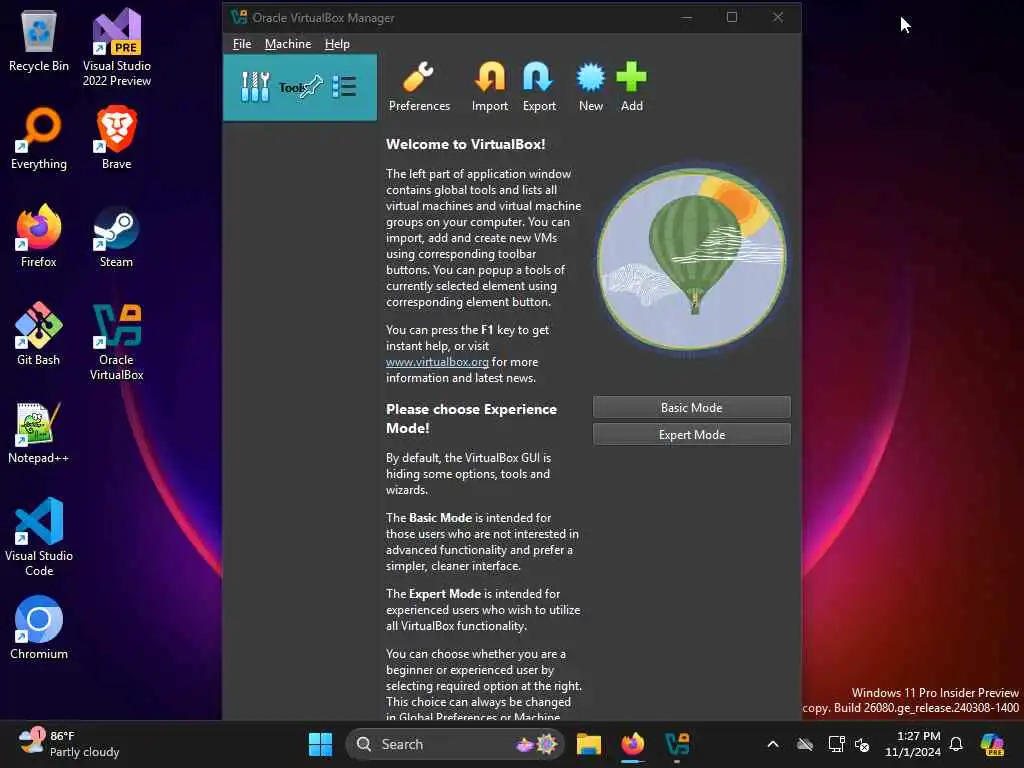1024x768 pixels.
Task: Open File Explorer from taskbar
Action: (x=588, y=744)
